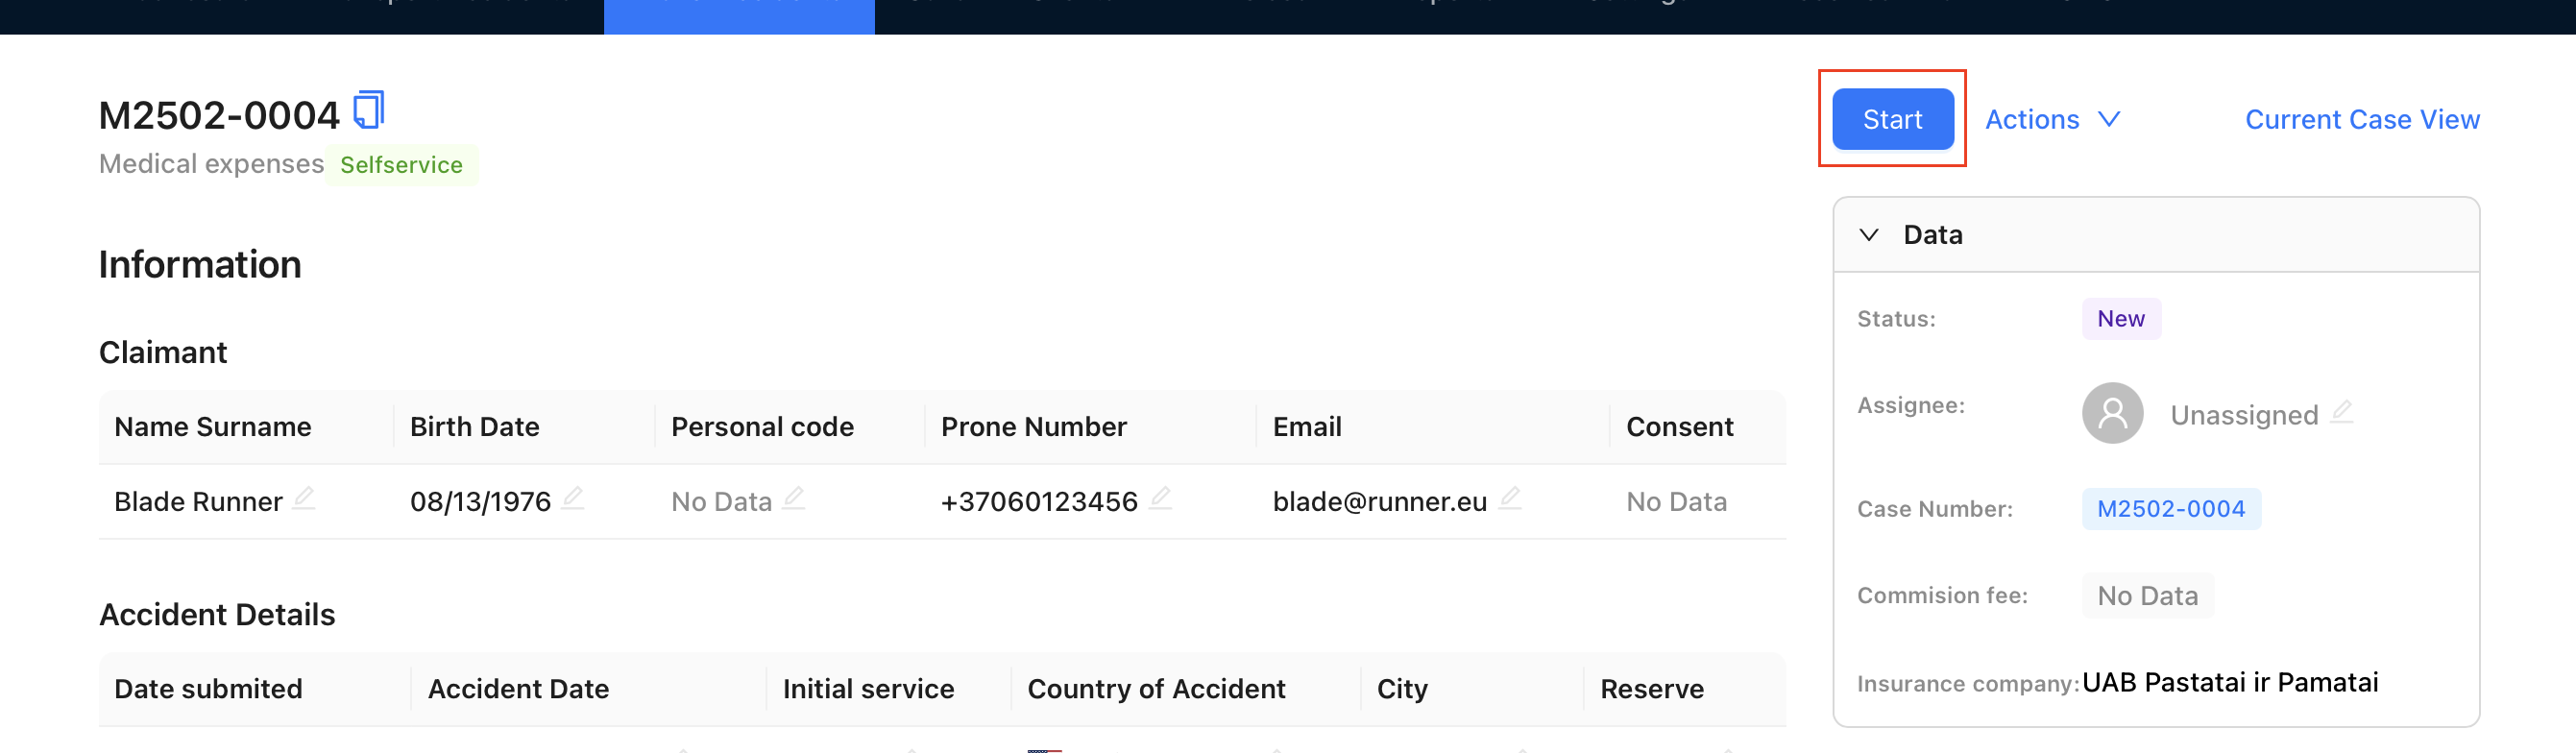Edit the Name Surname value Blade Runner
This screenshot has width=2576, height=753.
pos(304,497)
